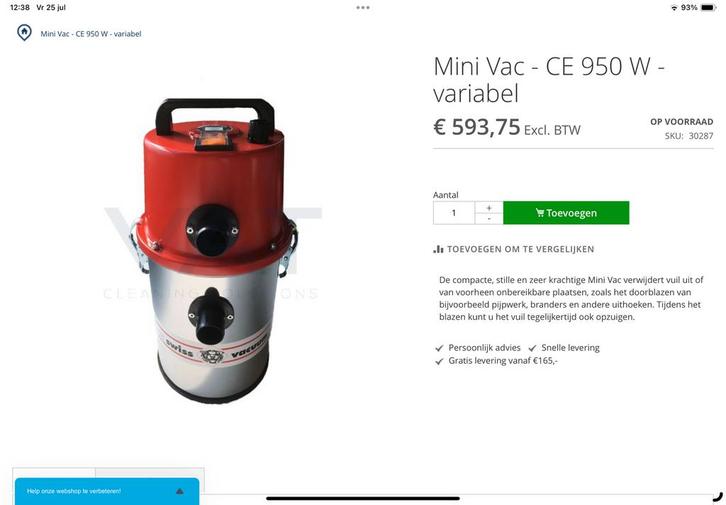Viewport: 726px width, 505px height.
Task: Click the first tab above the feedback bar
Action: (54, 473)
